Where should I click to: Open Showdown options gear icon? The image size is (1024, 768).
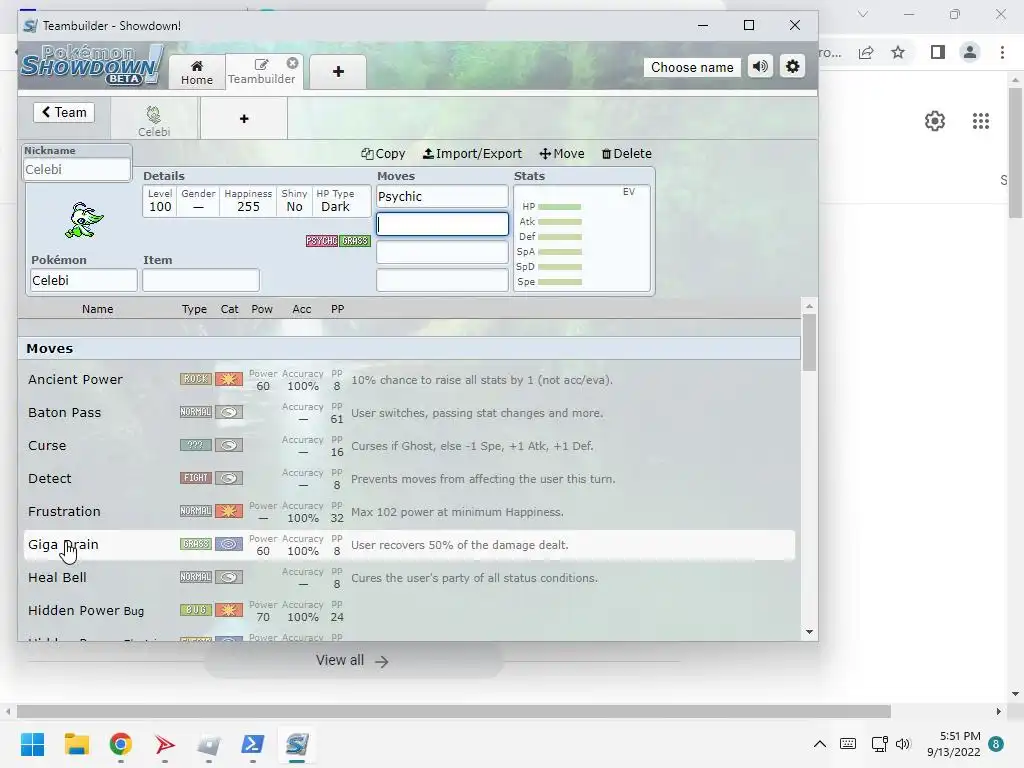click(x=792, y=67)
